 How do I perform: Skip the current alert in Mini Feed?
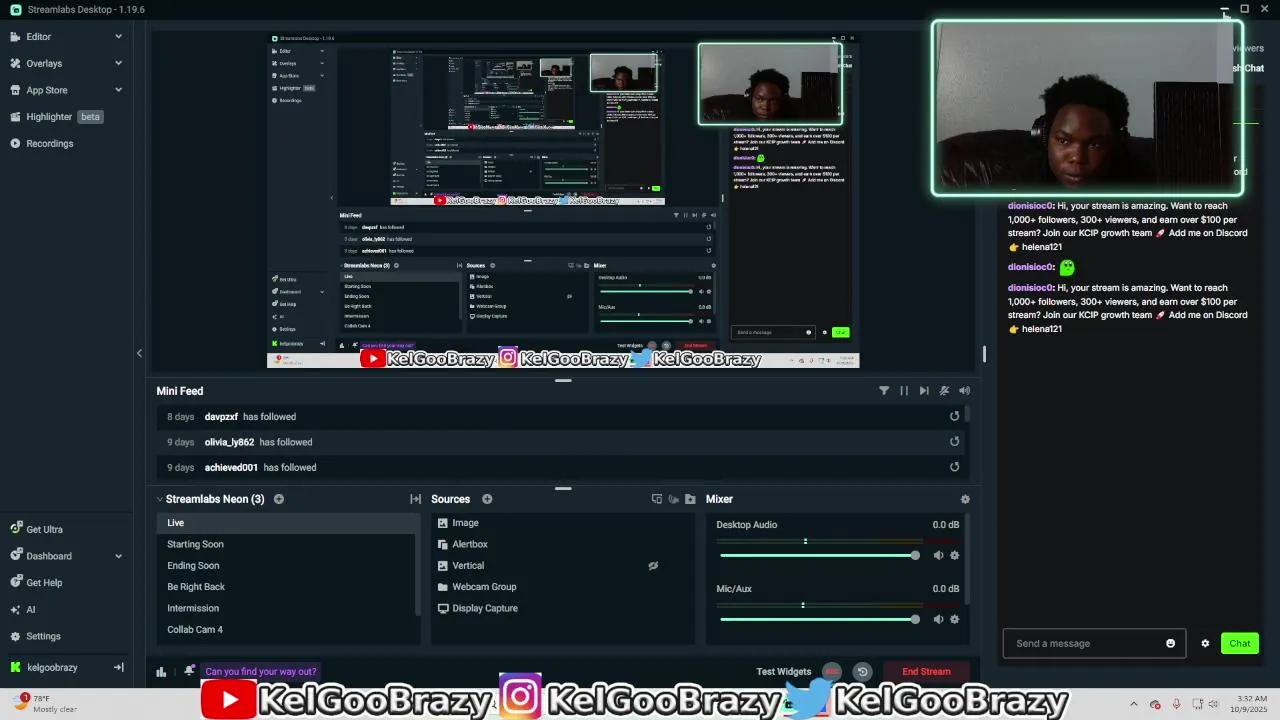click(924, 391)
